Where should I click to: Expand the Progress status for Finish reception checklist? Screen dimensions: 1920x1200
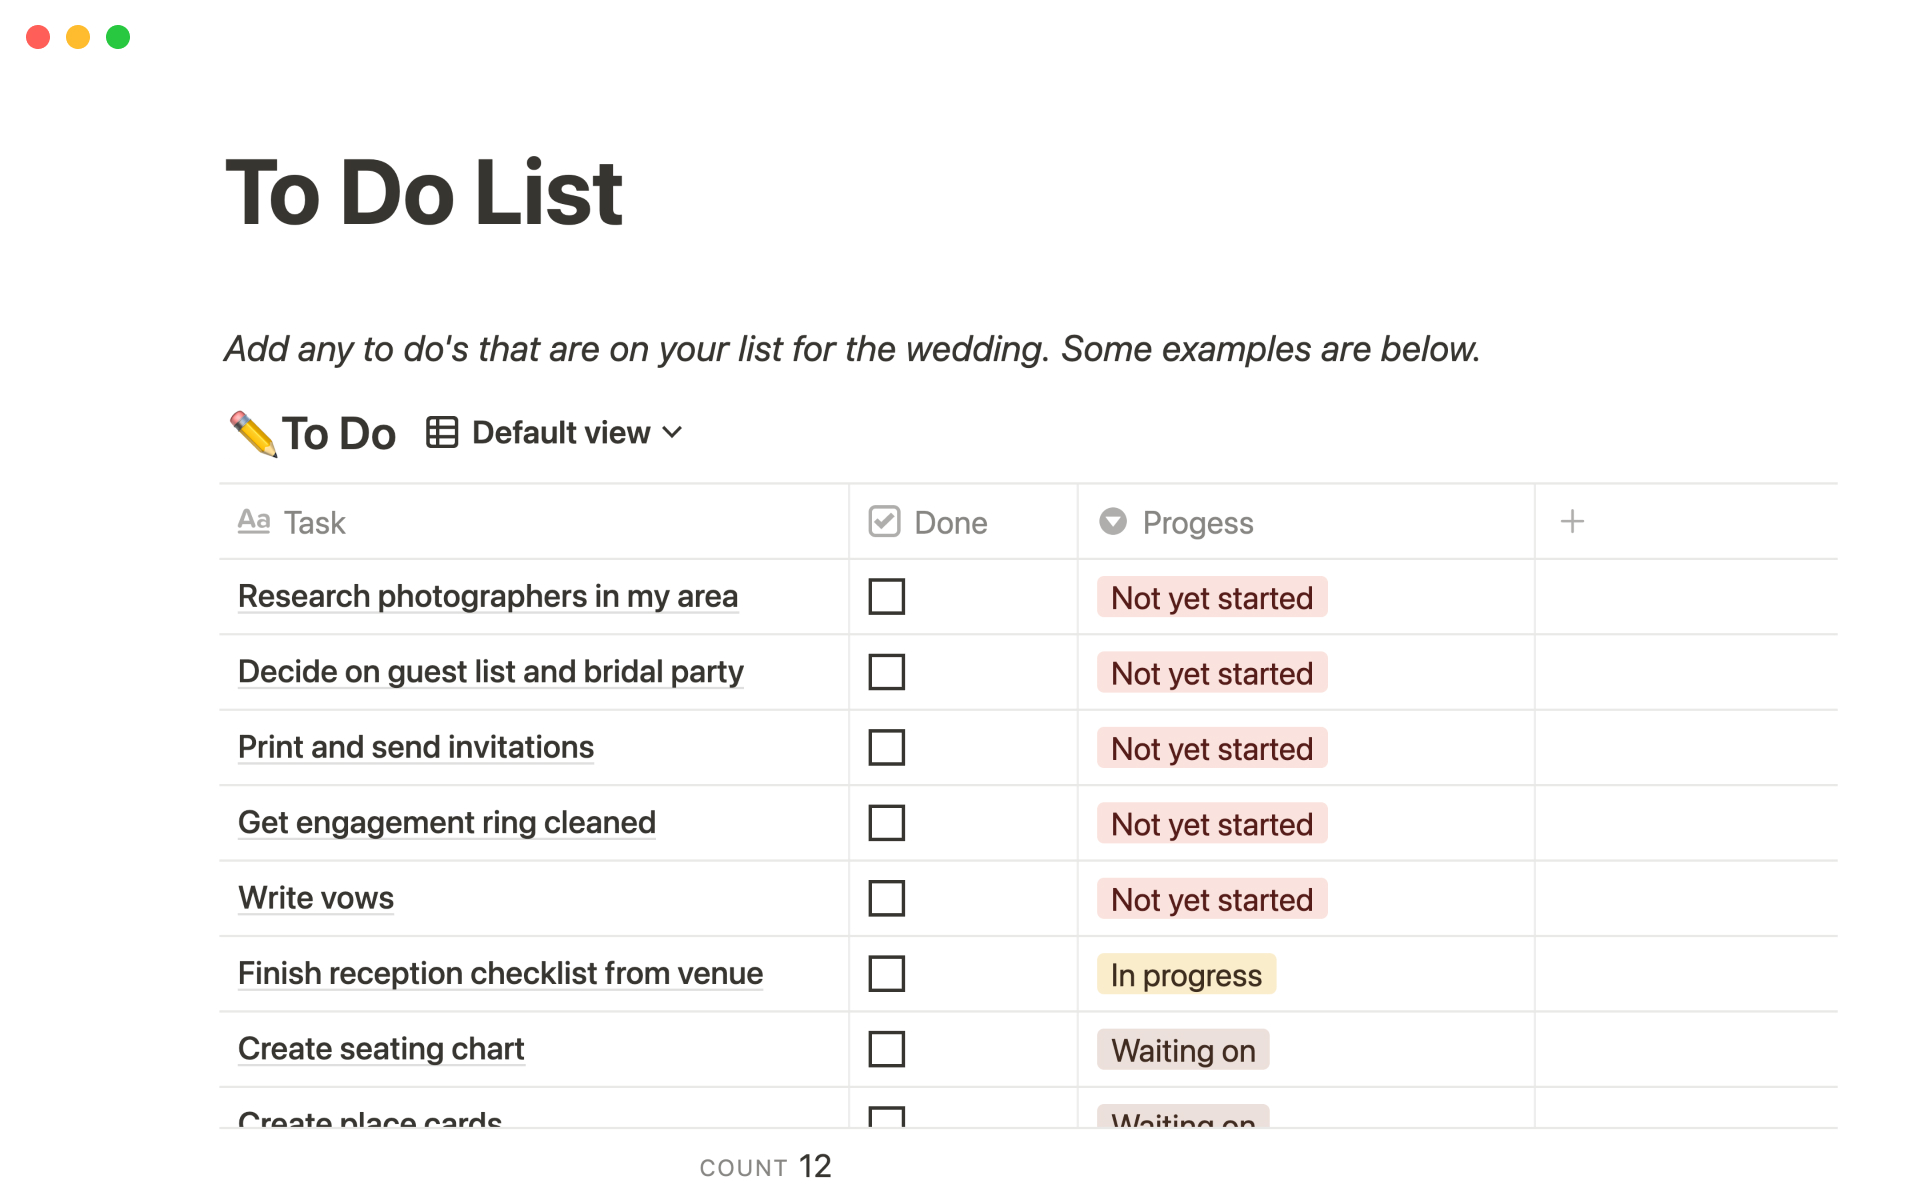1185,975
